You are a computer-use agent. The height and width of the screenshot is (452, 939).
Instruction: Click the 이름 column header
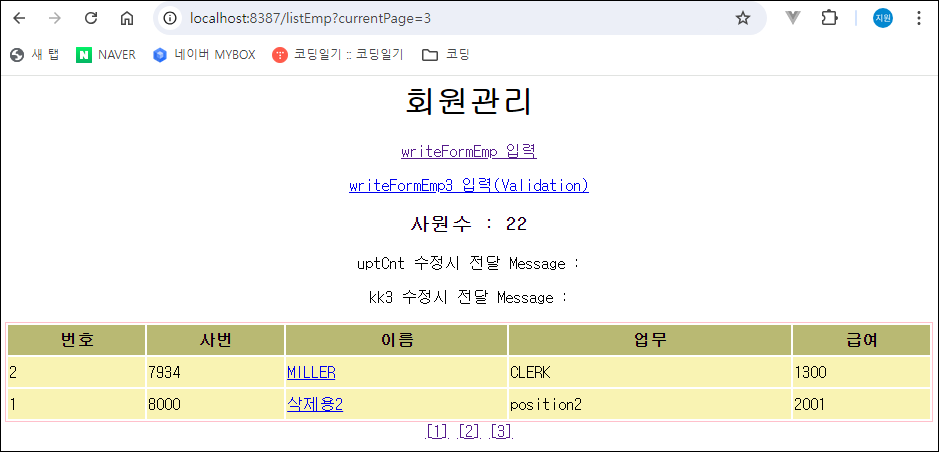click(x=396, y=340)
